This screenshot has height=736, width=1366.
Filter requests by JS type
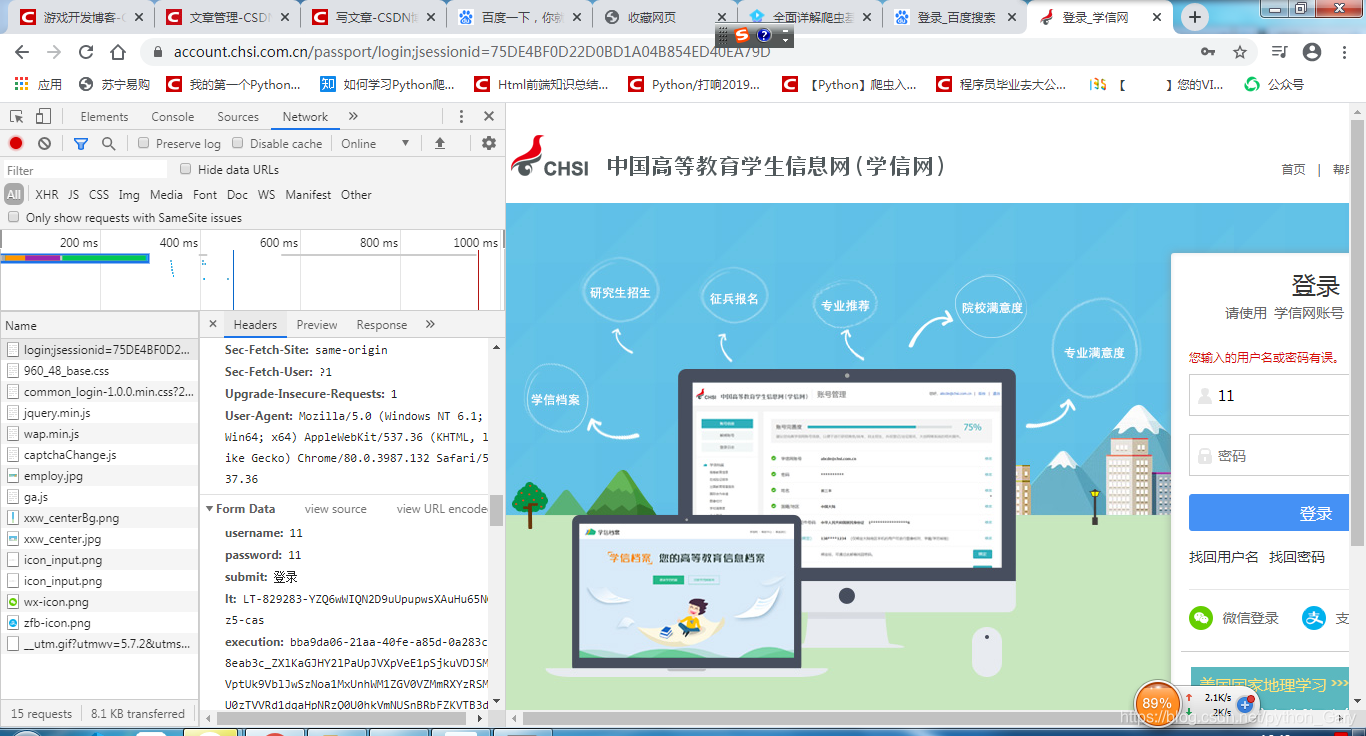tap(73, 195)
